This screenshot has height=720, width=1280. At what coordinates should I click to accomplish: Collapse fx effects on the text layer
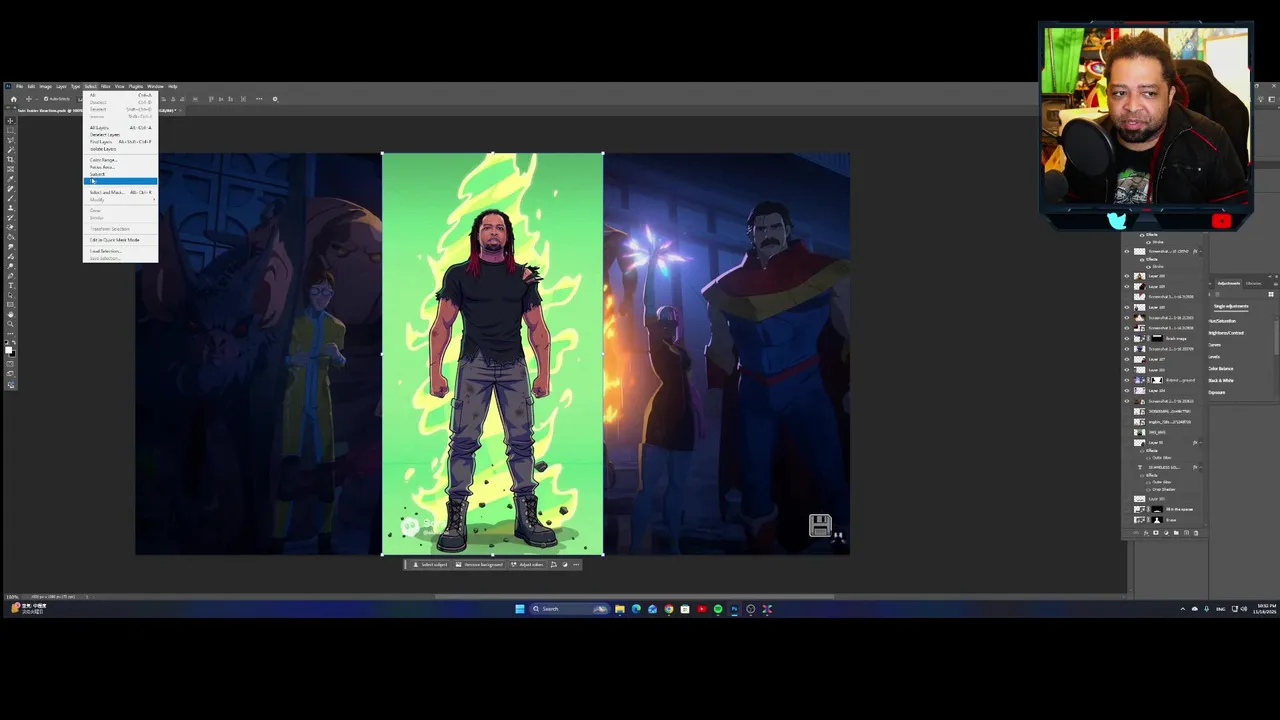coord(1200,467)
